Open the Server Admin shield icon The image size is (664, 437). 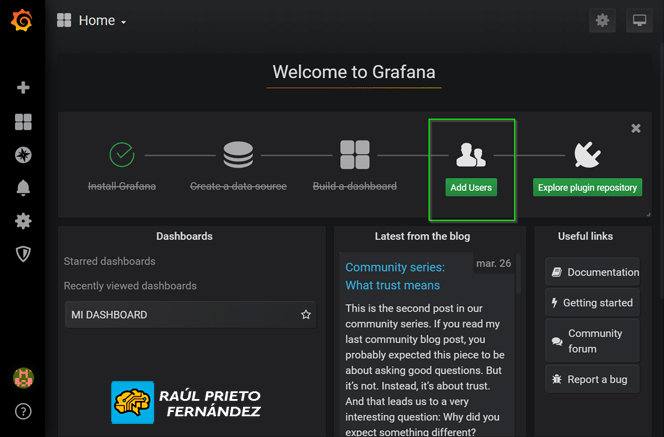pyautogui.click(x=23, y=254)
